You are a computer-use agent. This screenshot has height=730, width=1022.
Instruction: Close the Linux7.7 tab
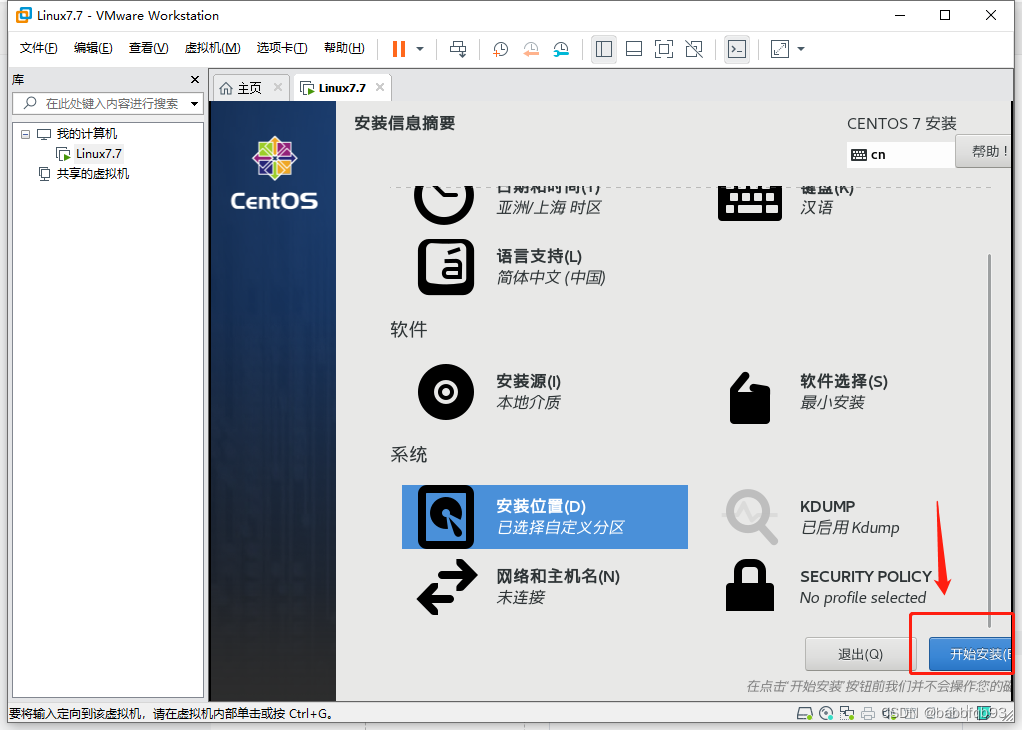tap(379, 87)
